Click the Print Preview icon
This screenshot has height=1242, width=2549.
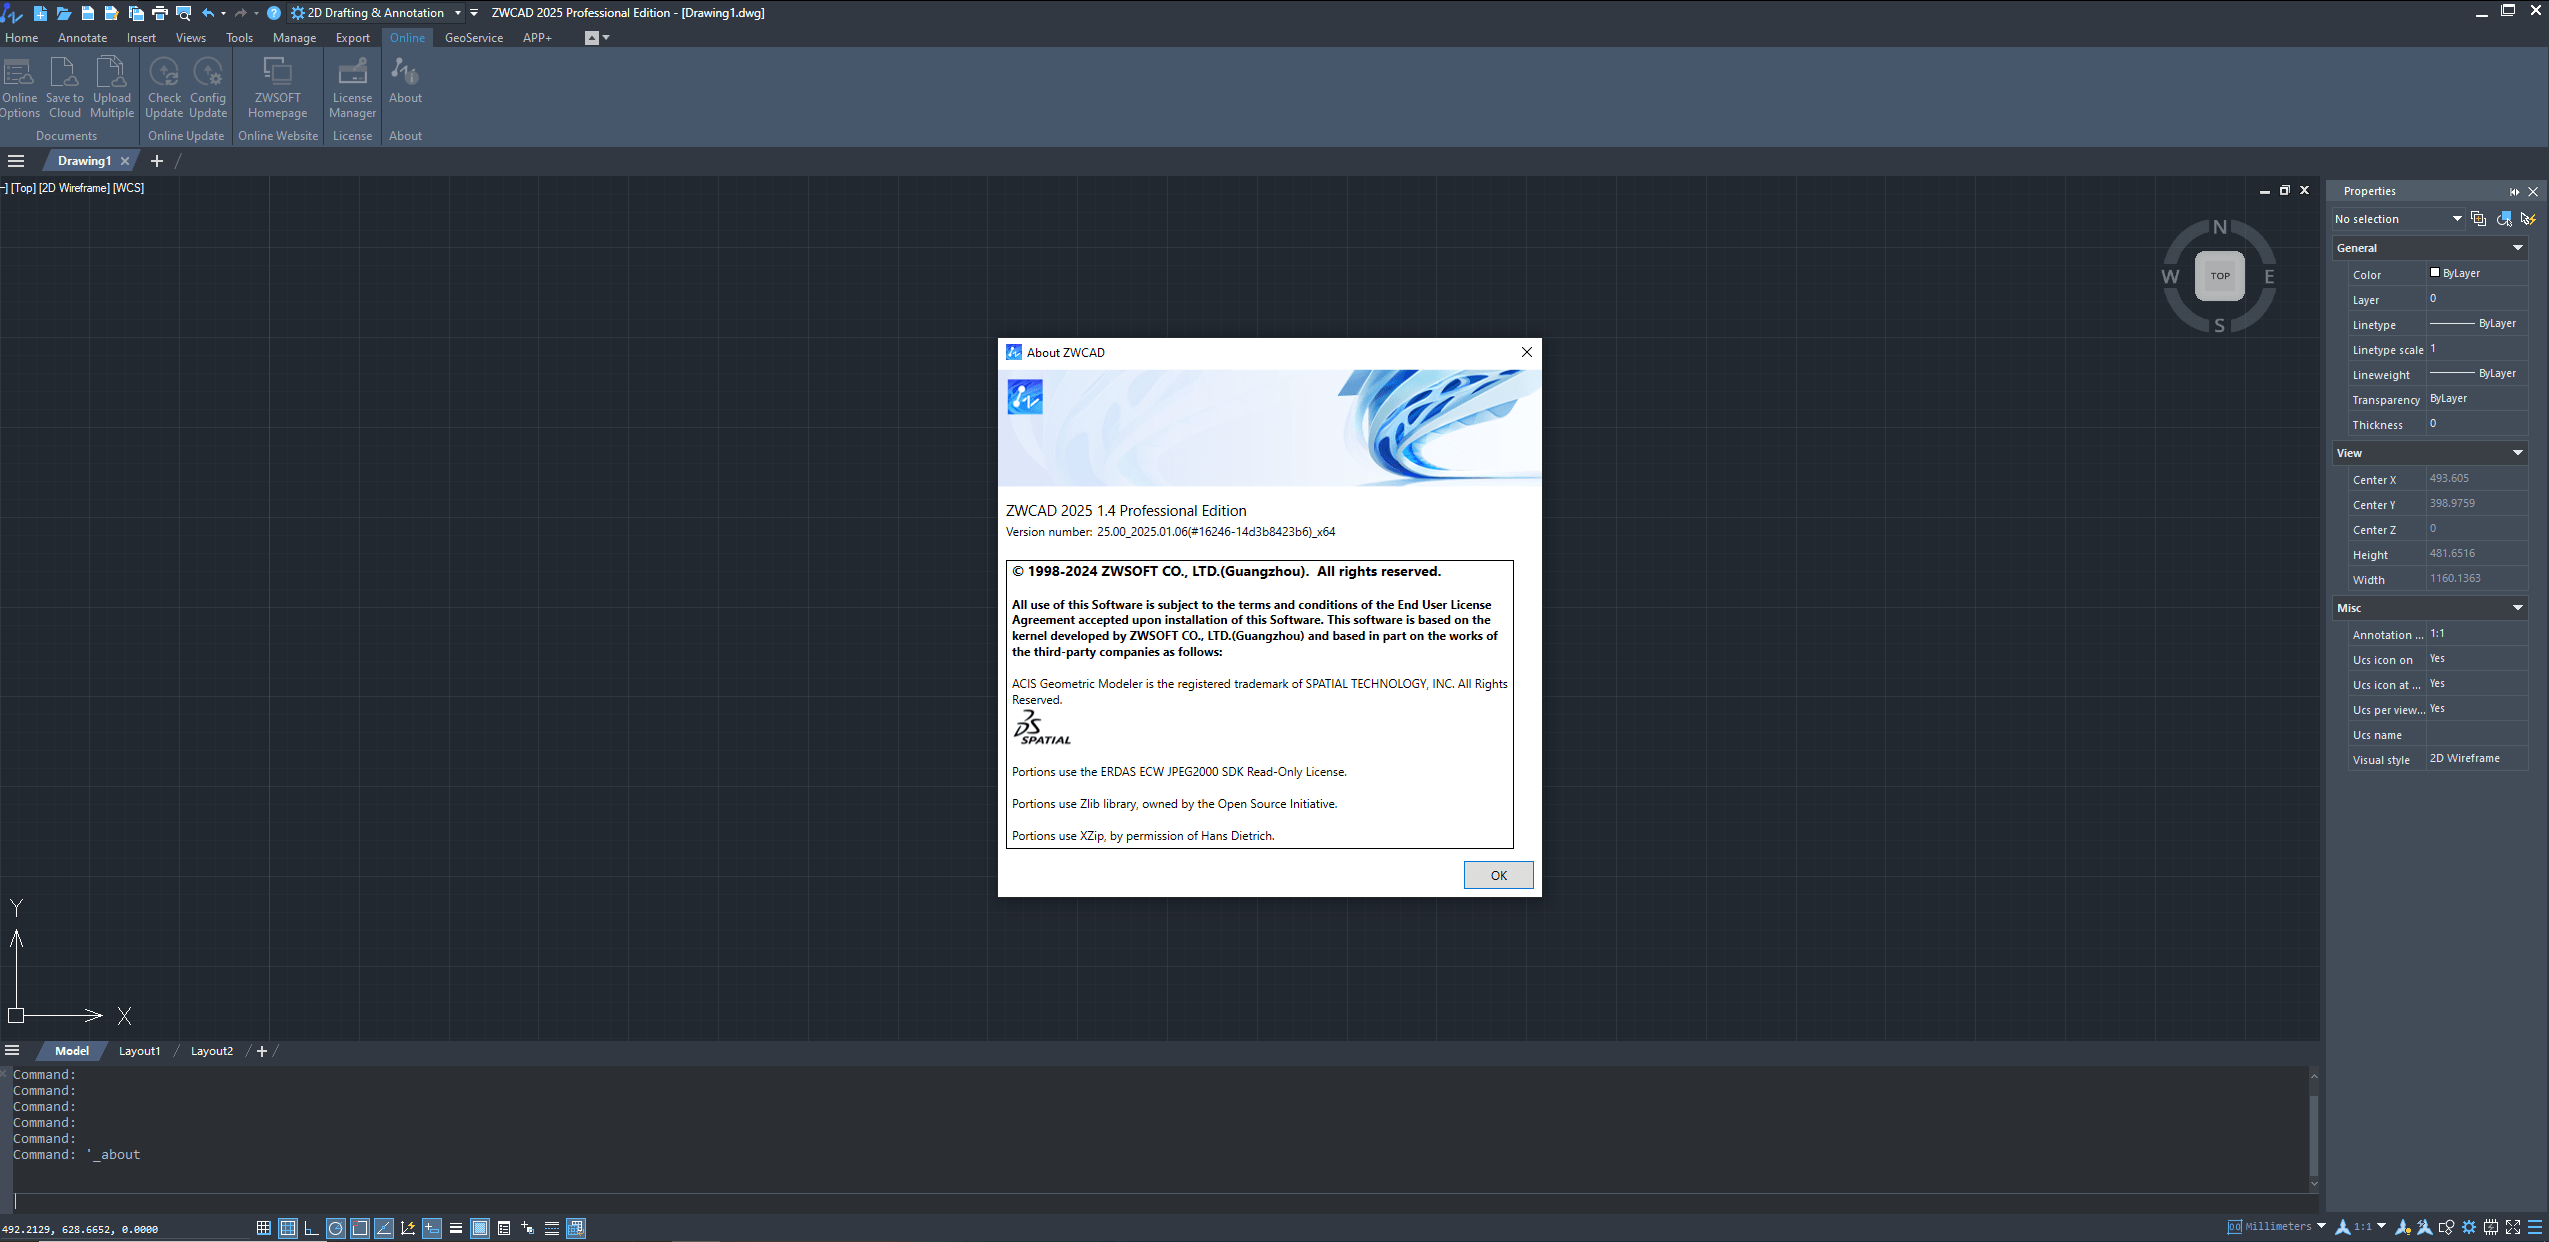(184, 13)
